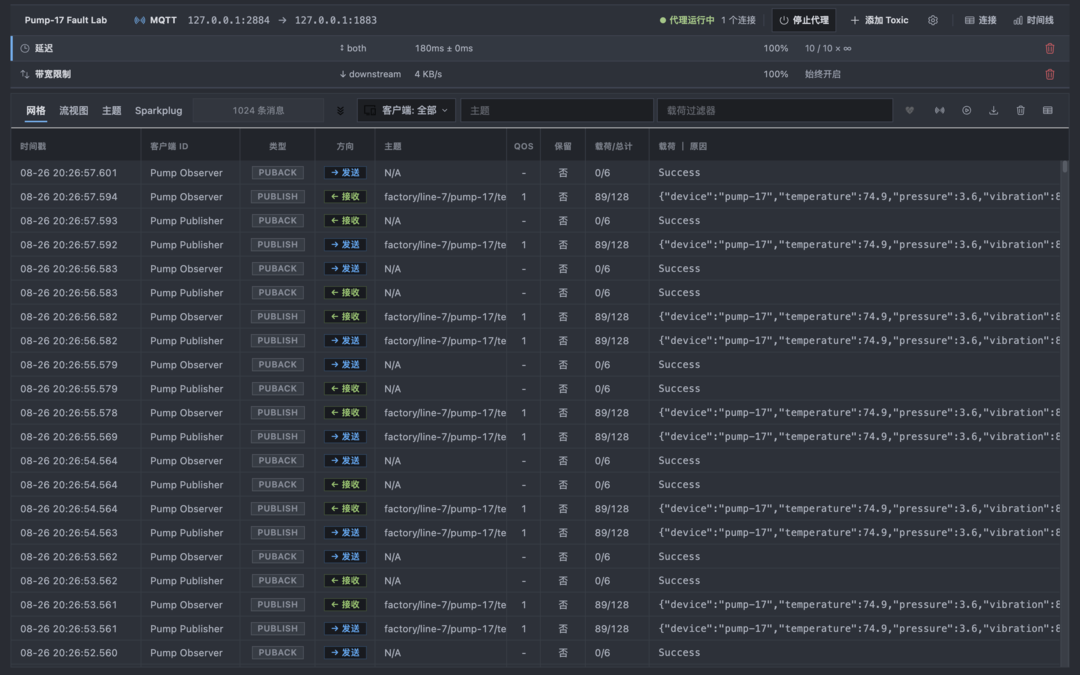The image size is (1080, 675).
Task: Select the 延迟 toxic row label
Action: 44,48
